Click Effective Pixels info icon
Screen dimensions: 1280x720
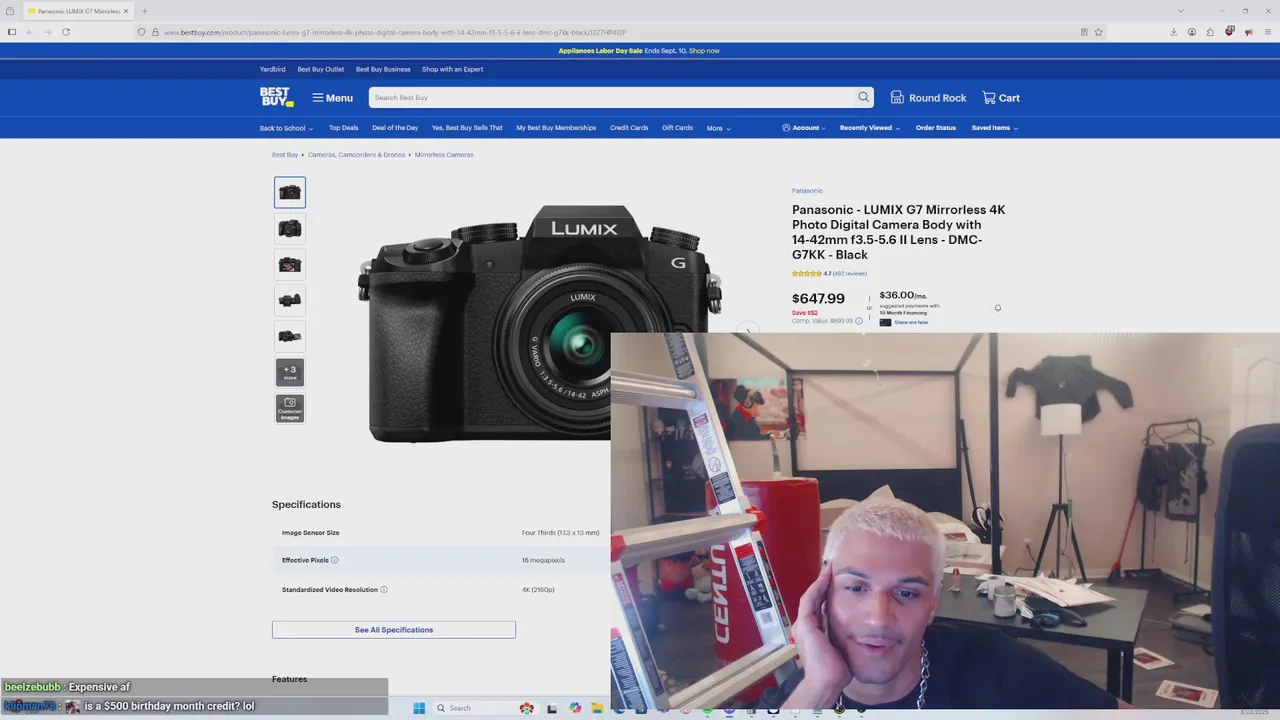(334, 560)
